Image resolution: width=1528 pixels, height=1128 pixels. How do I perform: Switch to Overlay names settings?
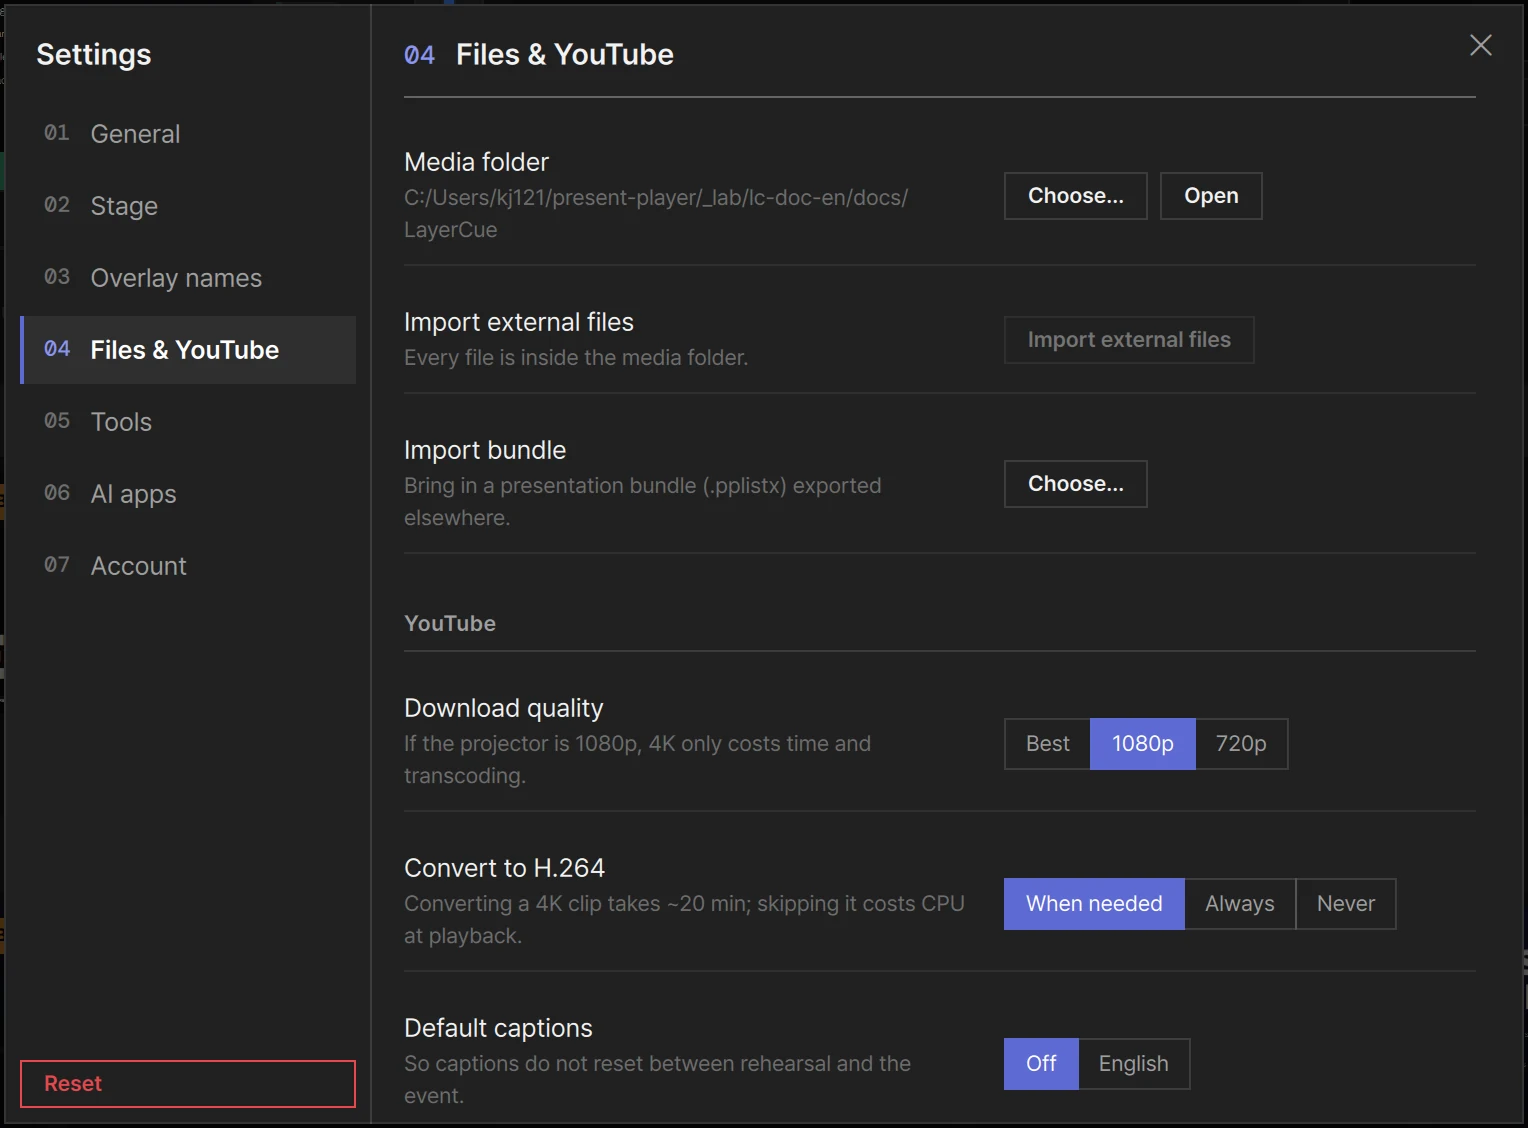coord(188,278)
